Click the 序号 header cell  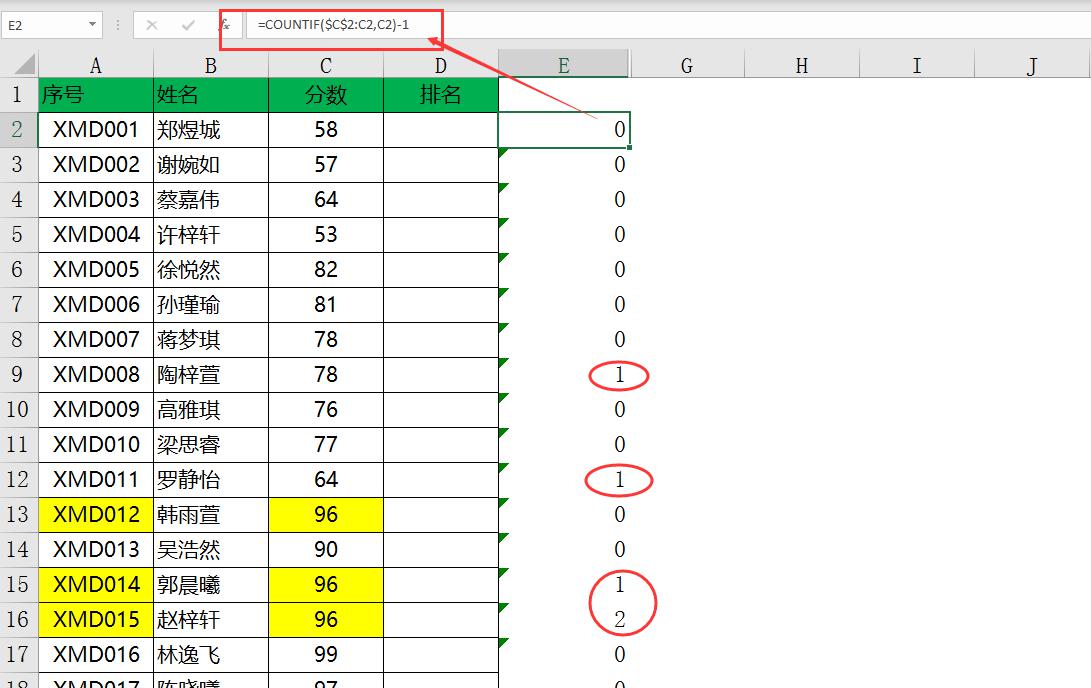(96, 95)
